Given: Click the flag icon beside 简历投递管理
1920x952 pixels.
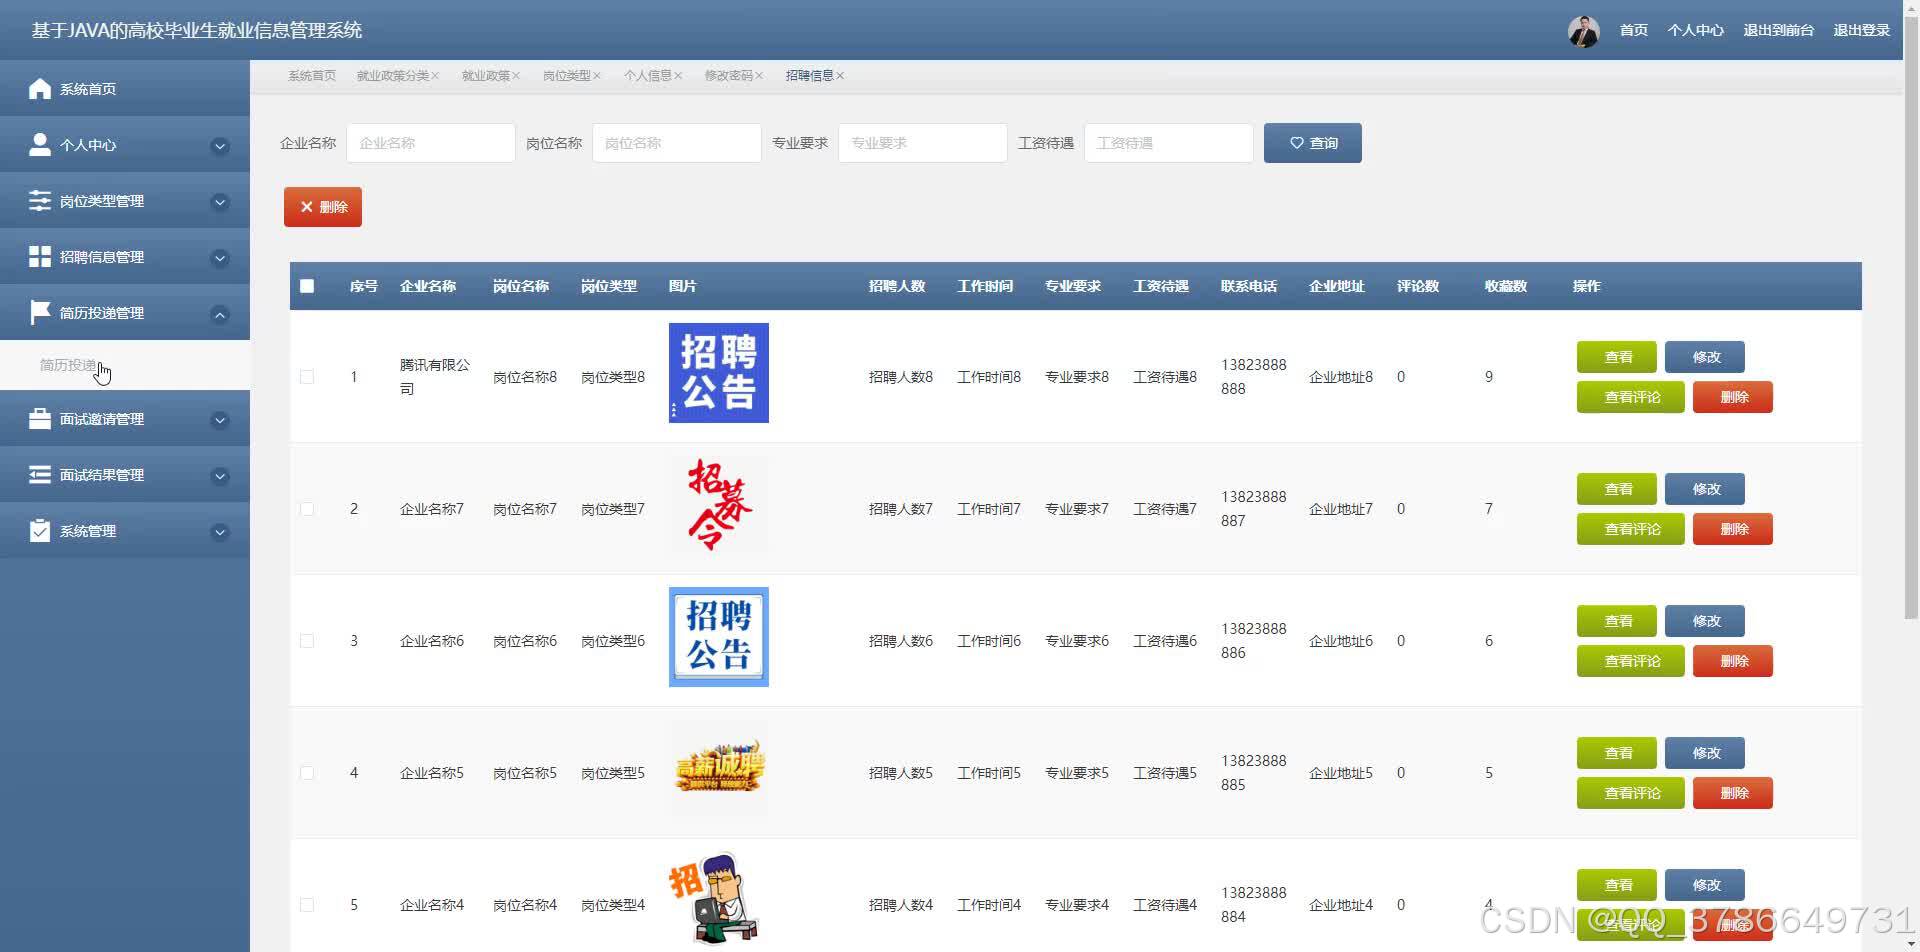Looking at the screenshot, I should click(40, 313).
